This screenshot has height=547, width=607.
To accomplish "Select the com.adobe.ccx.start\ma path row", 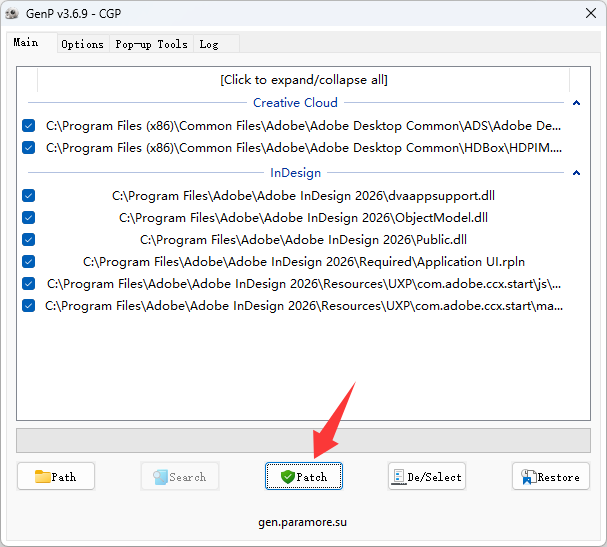I will pos(304,306).
